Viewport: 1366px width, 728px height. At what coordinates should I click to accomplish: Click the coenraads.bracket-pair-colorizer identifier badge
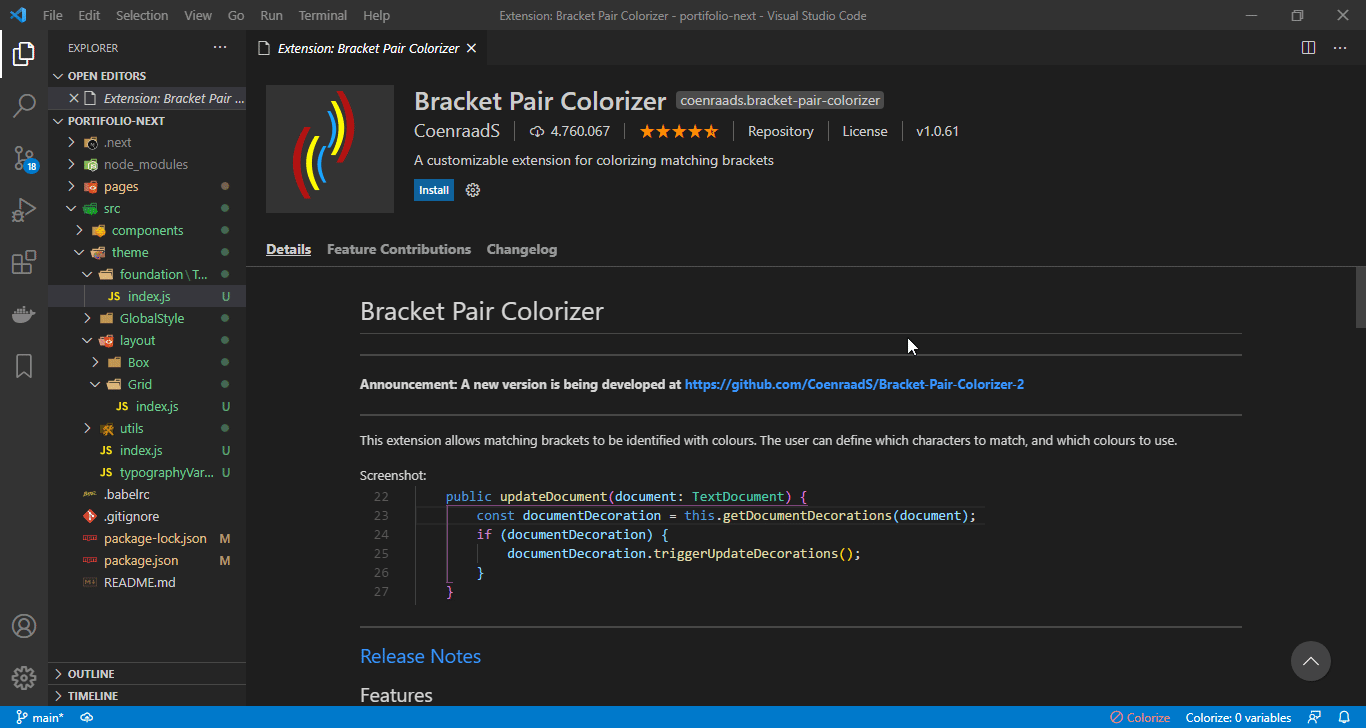point(780,100)
